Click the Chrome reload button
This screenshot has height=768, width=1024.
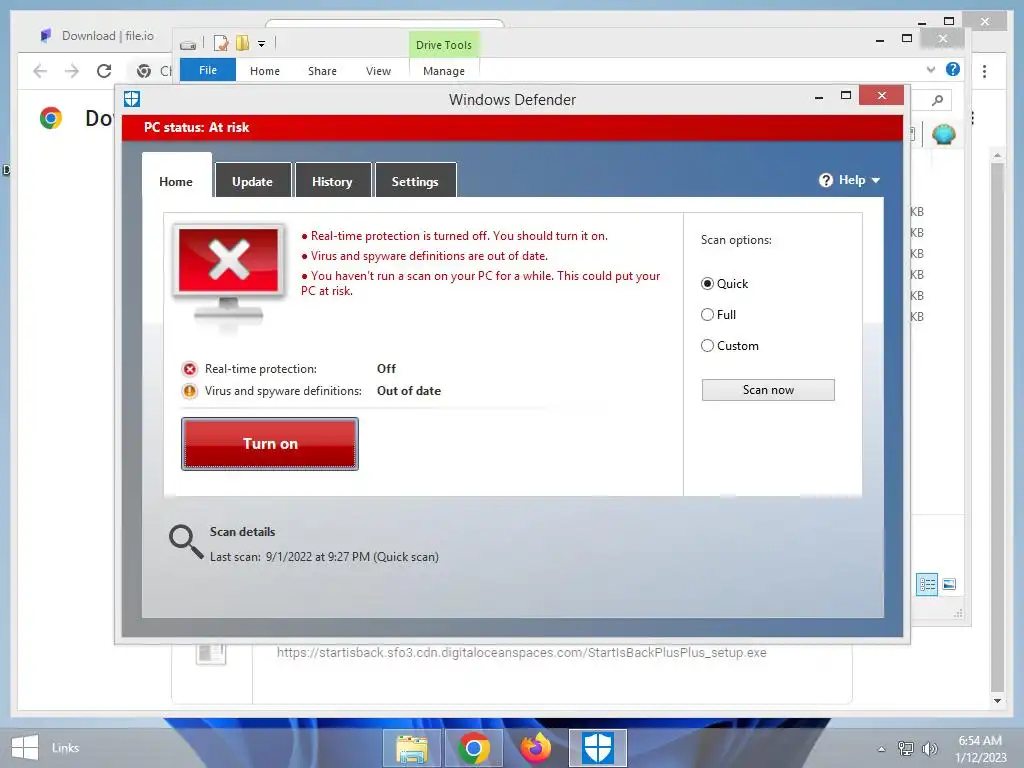pos(104,71)
